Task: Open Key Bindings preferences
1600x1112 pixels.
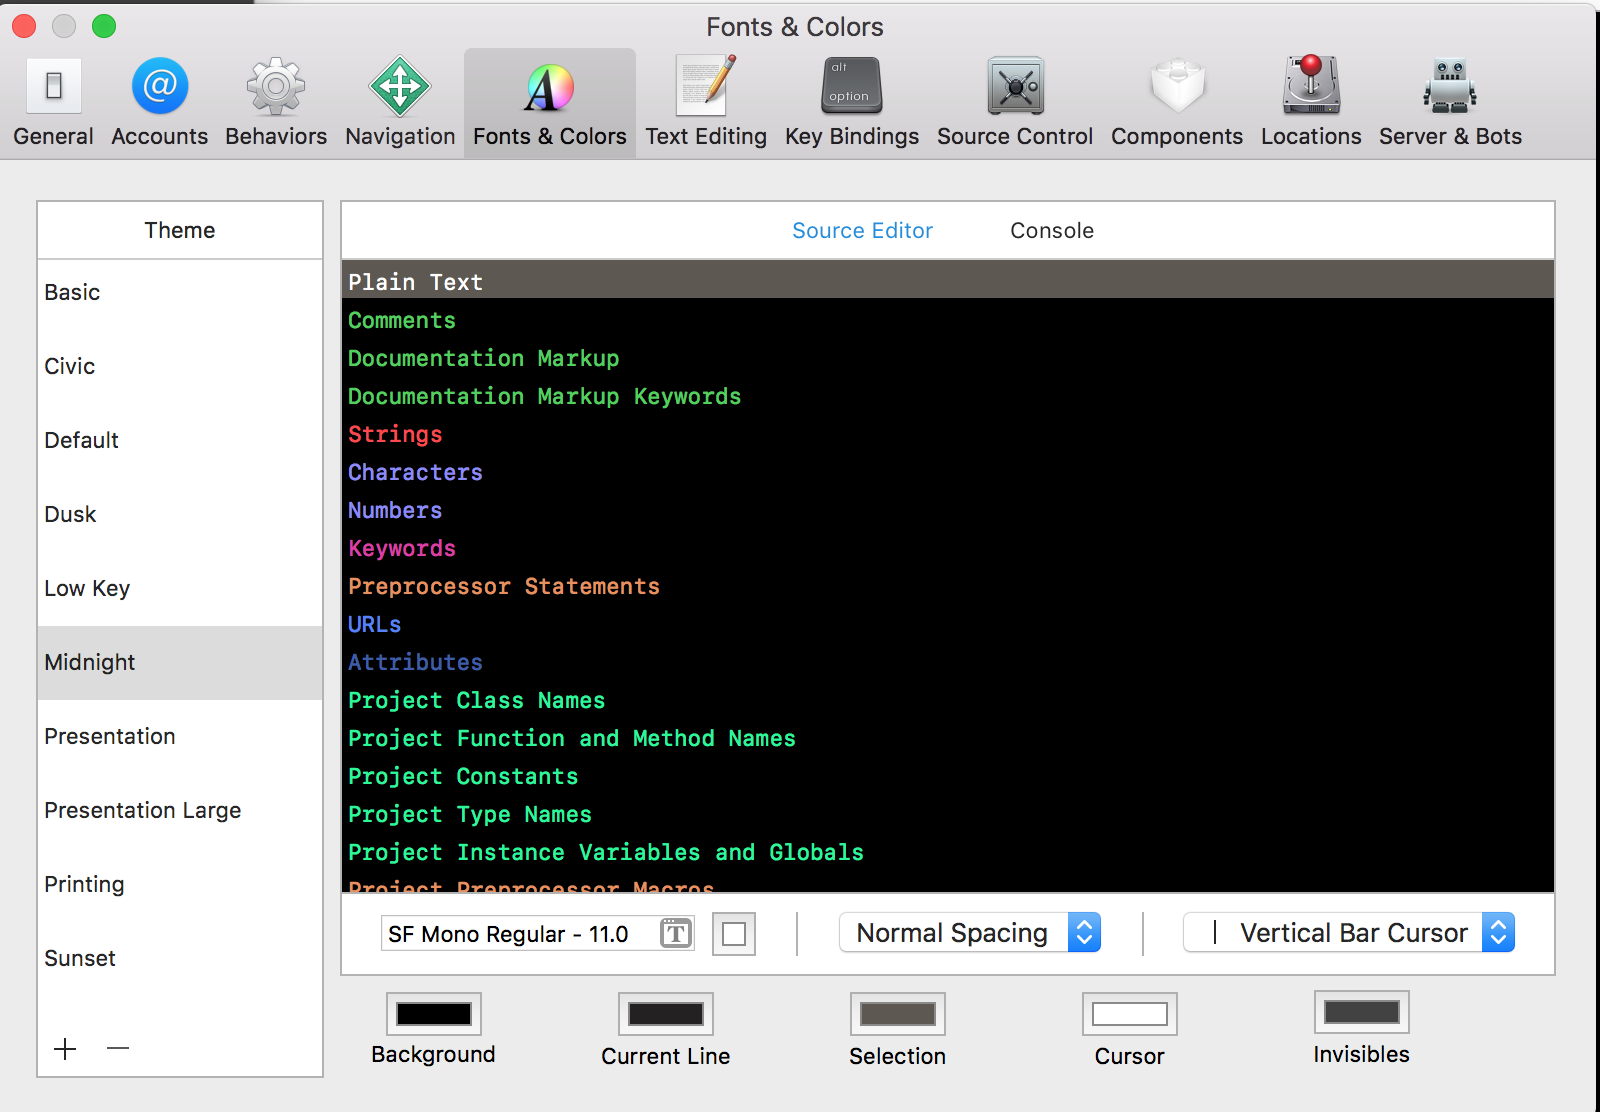Action: coord(850,100)
